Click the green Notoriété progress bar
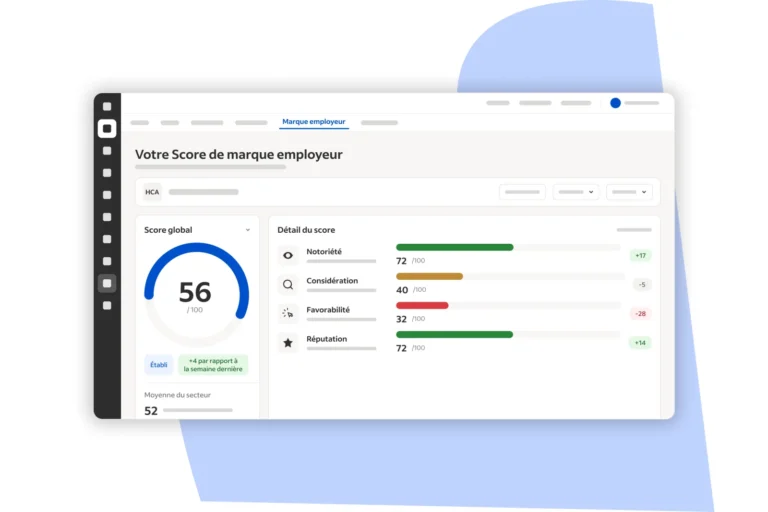Screen dimensions: 768x512 click(x=455, y=247)
